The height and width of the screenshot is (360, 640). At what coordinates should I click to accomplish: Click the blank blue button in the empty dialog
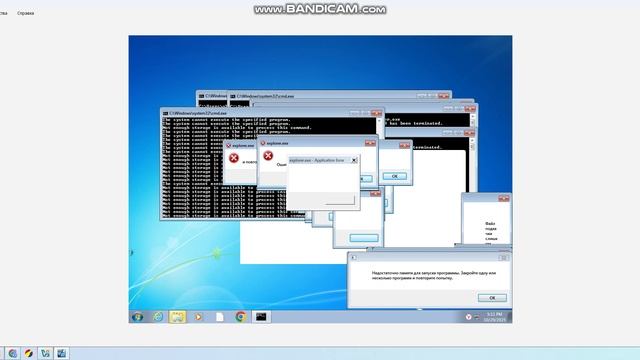[x=364, y=238]
